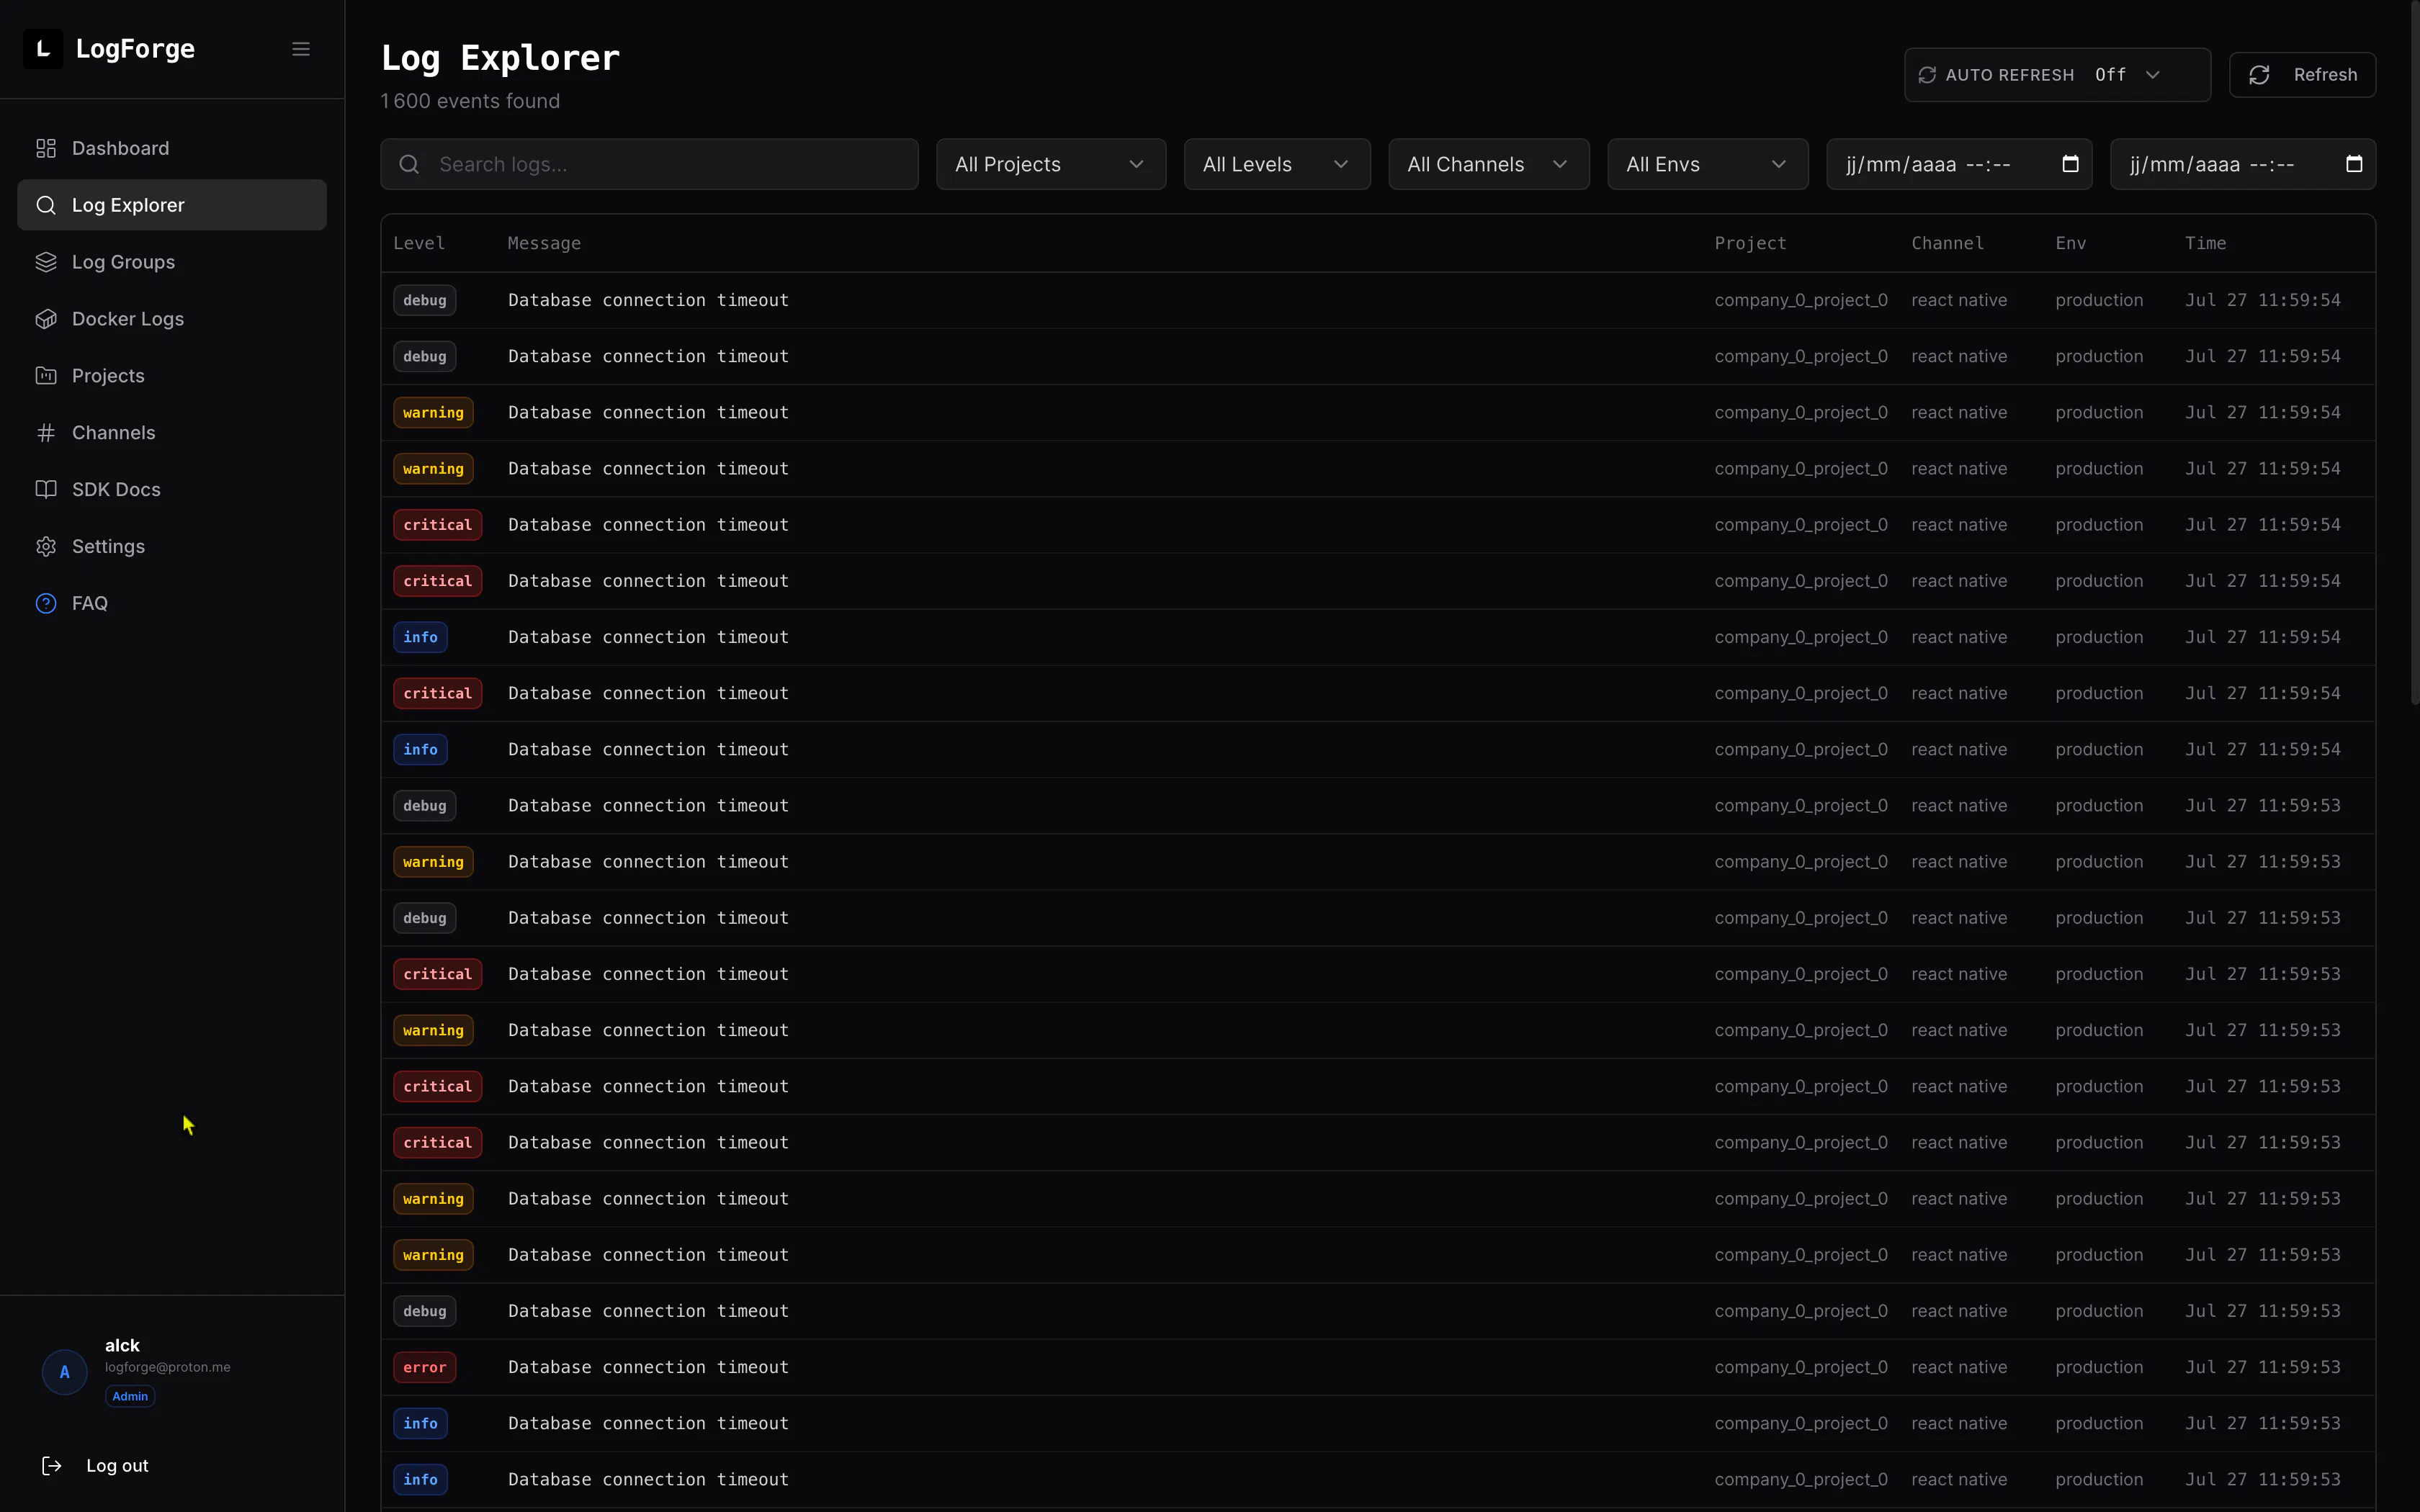Open calendar picker in start date field
This screenshot has height=1512, width=2420.
point(2070,164)
